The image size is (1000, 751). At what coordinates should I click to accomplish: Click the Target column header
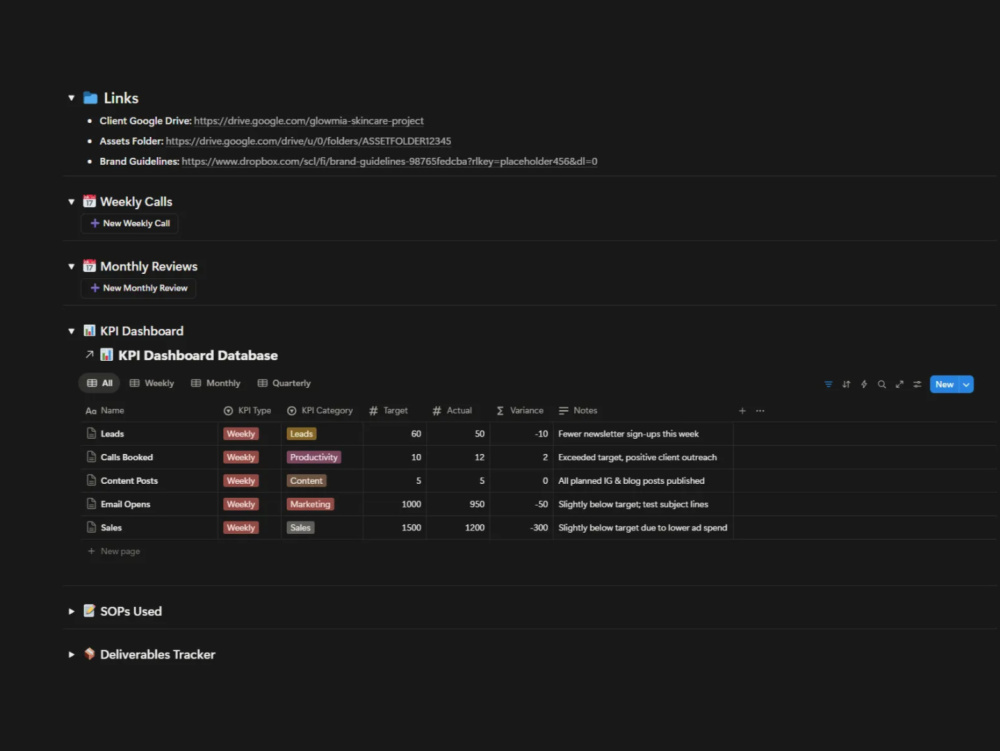coord(394,411)
